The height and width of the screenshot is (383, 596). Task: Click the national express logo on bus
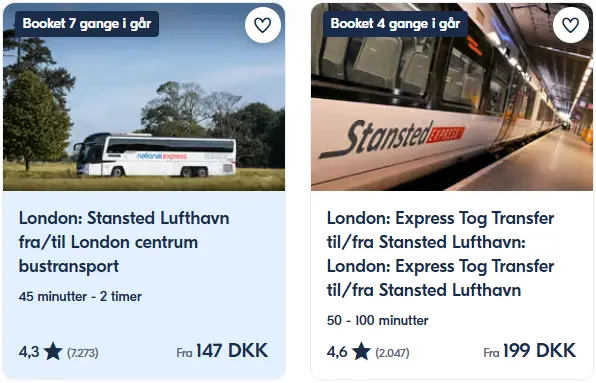point(162,156)
